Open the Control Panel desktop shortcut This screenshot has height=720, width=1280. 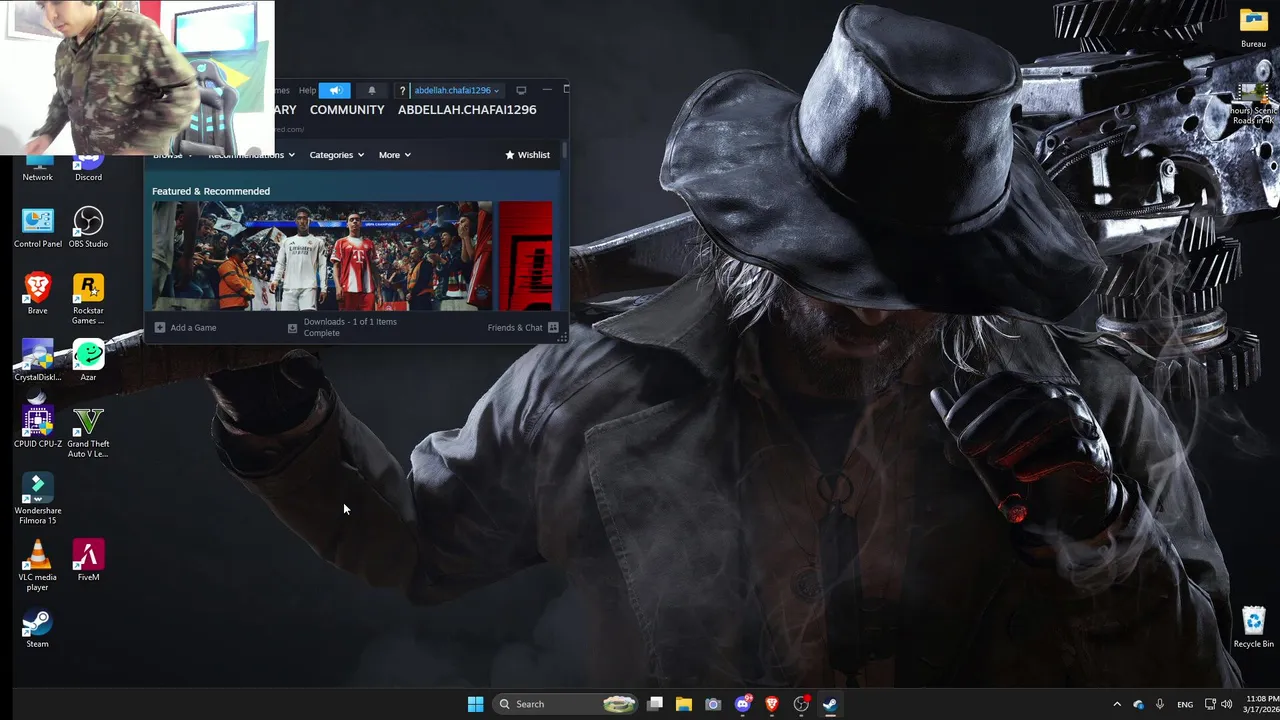point(38,227)
